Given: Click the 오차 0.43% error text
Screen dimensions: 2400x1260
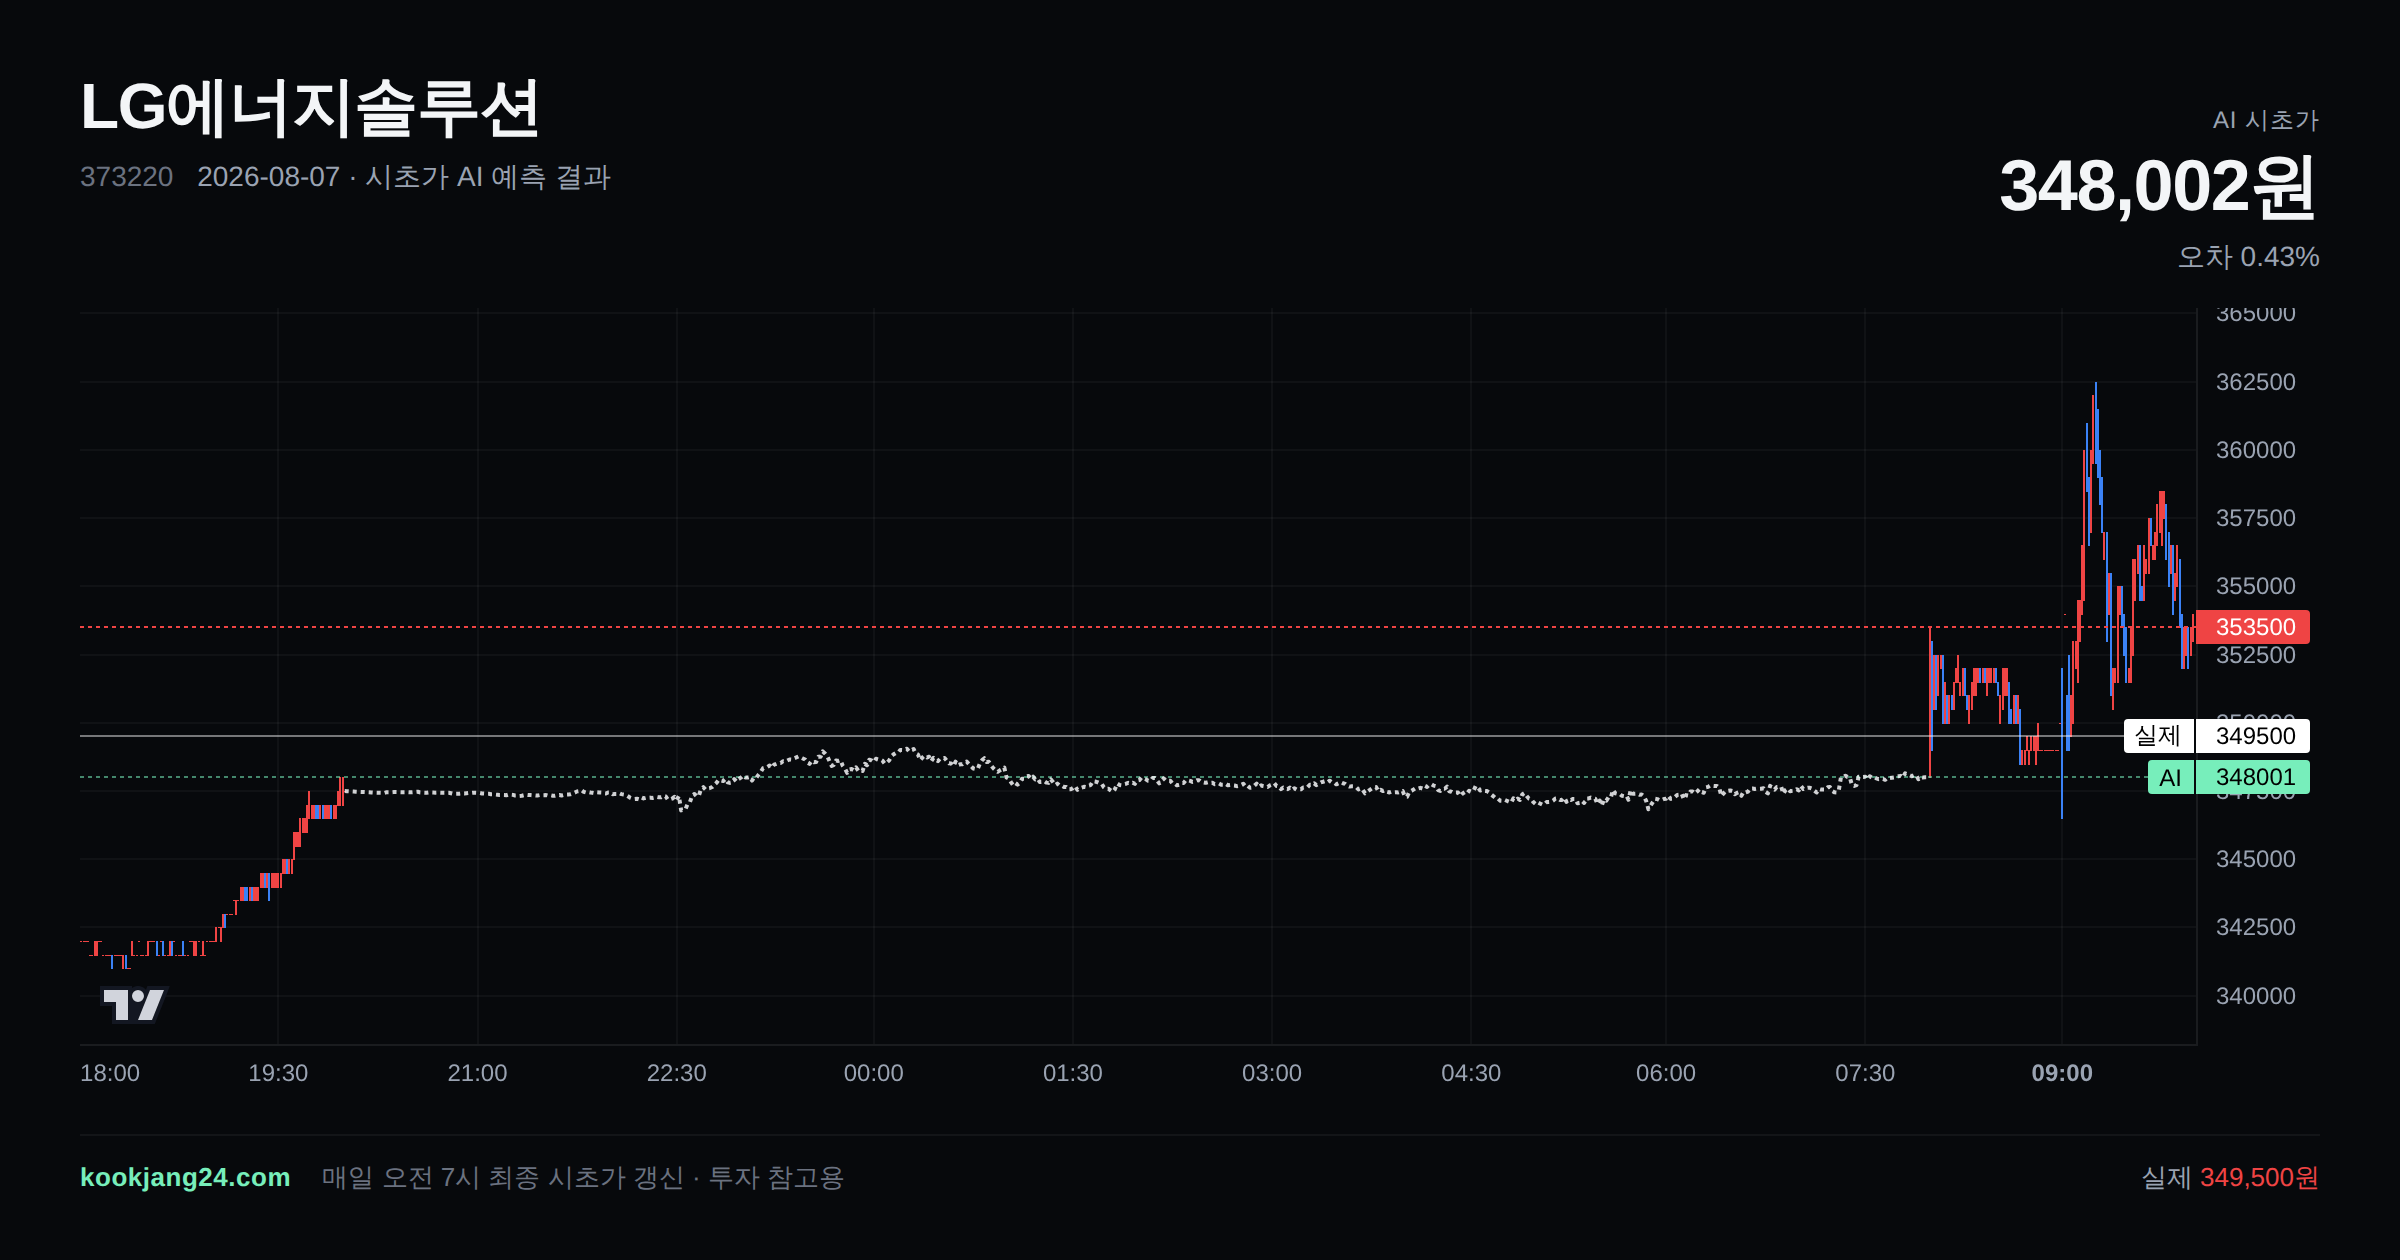Looking at the screenshot, I should click(x=2248, y=257).
